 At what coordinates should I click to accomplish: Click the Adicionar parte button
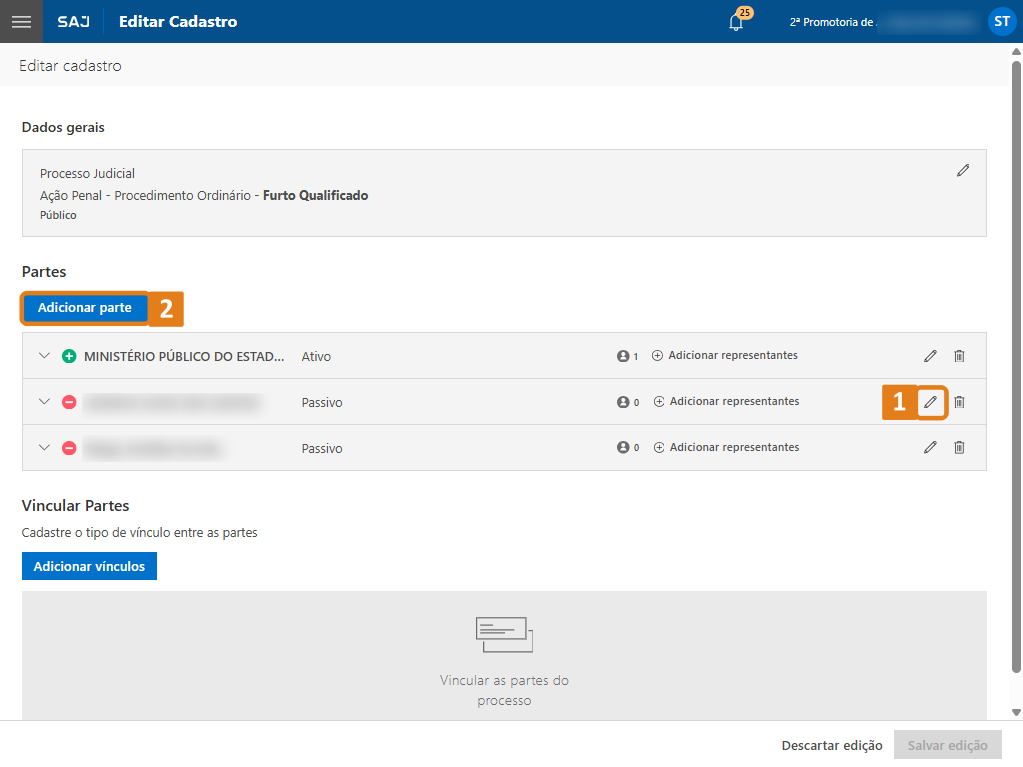pyautogui.click(x=85, y=308)
